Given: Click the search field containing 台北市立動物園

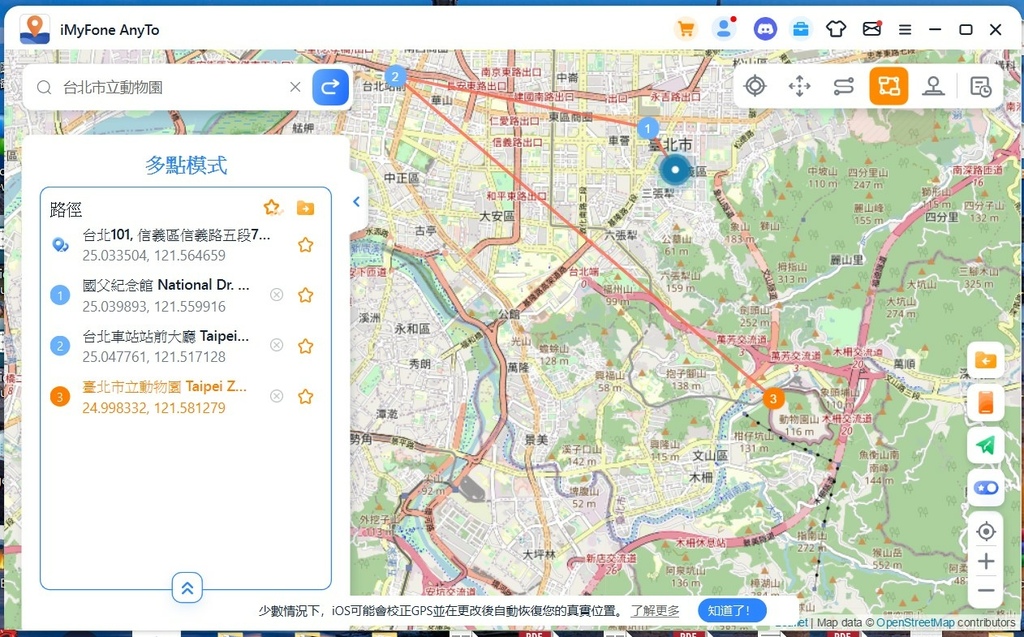Looking at the screenshot, I should pos(170,87).
